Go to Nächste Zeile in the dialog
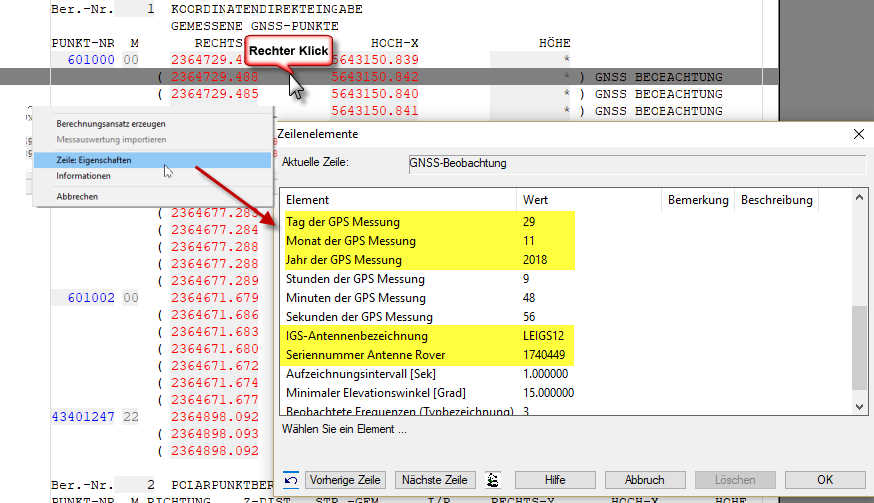874x503 pixels. click(x=432, y=480)
